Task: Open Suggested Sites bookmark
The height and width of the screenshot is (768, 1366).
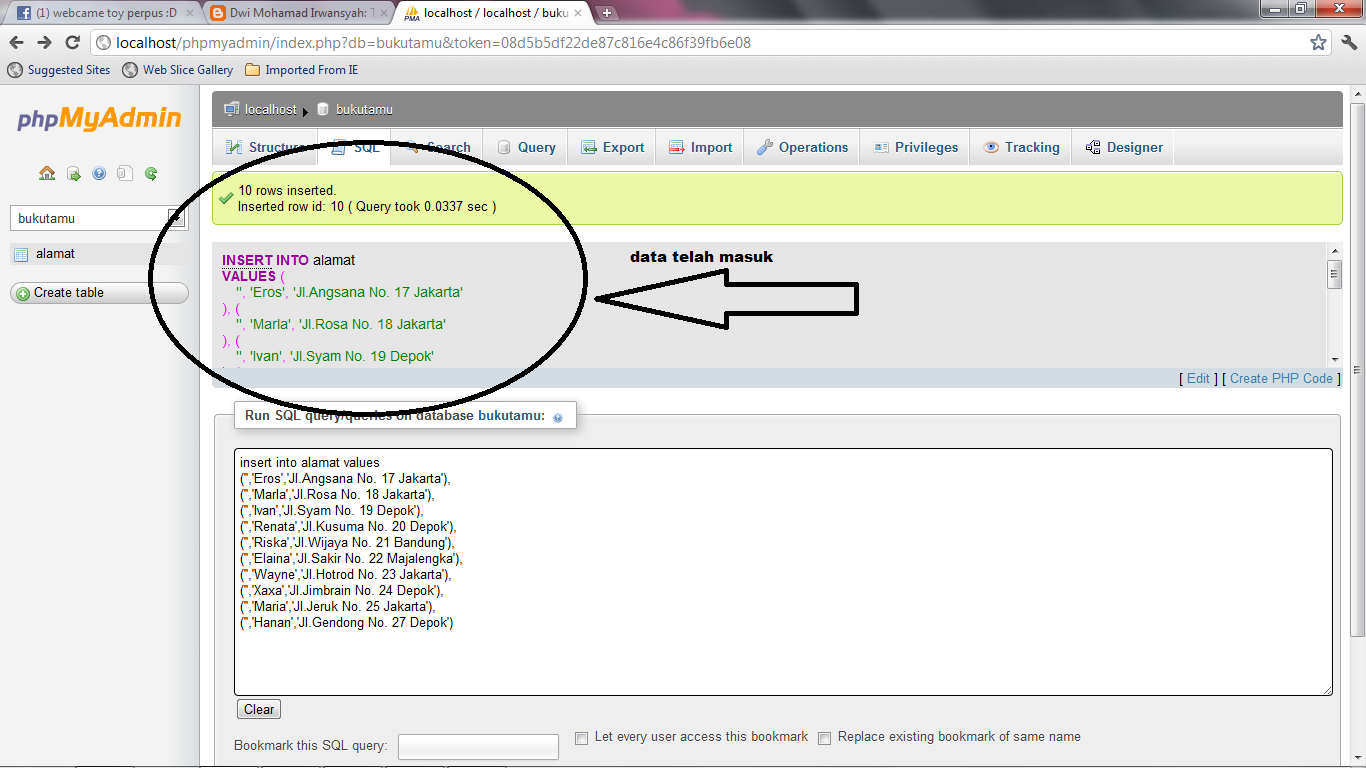Action: tap(59, 70)
